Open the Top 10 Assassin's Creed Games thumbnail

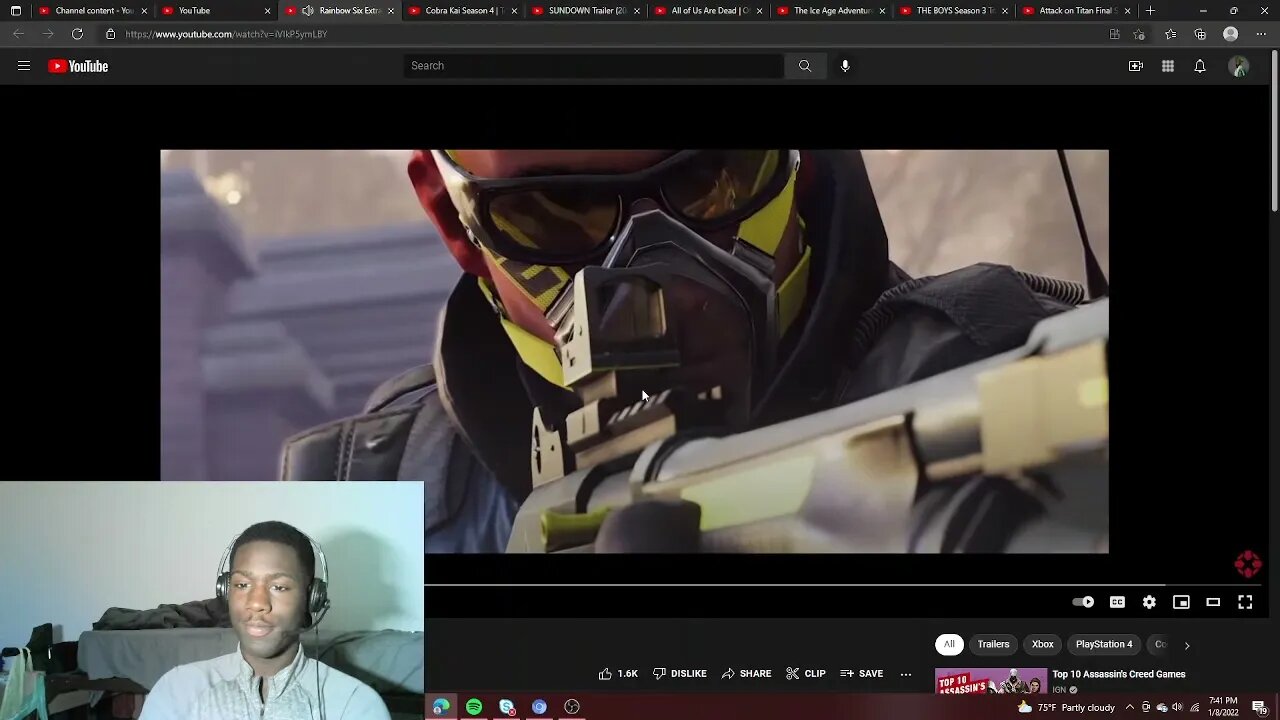[991, 682]
